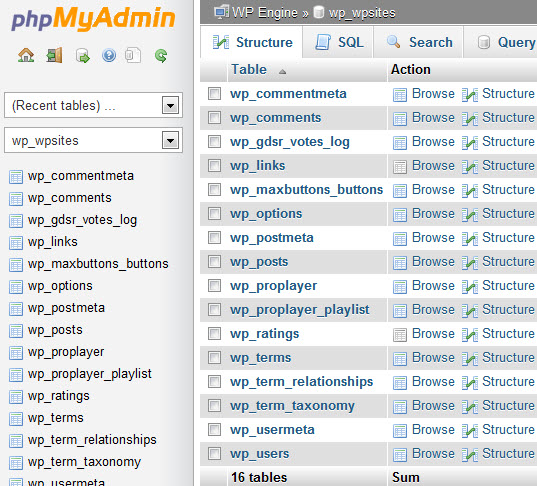This screenshot has width=537, height=486.
Task: Open phpMyAdmin documentation help icon
Action: point(109,55)
